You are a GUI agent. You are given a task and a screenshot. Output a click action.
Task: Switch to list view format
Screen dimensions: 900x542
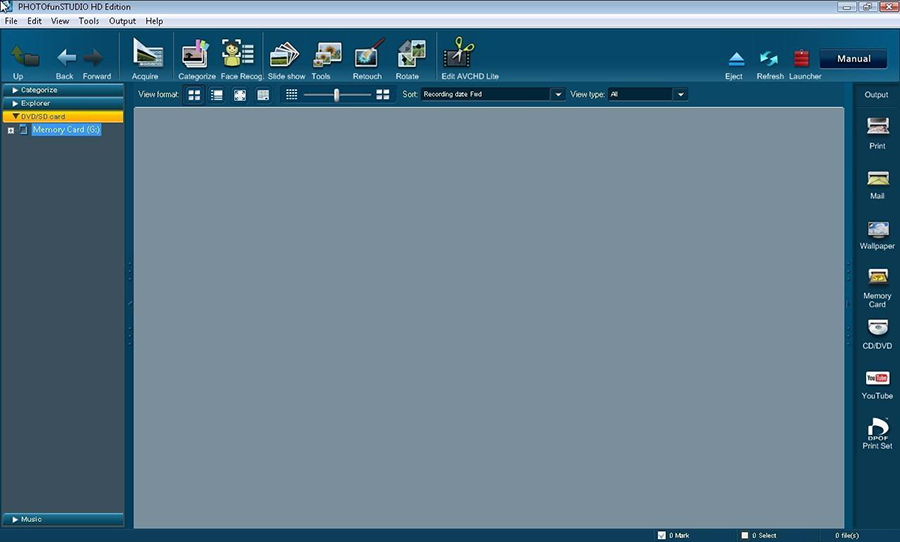217,95
